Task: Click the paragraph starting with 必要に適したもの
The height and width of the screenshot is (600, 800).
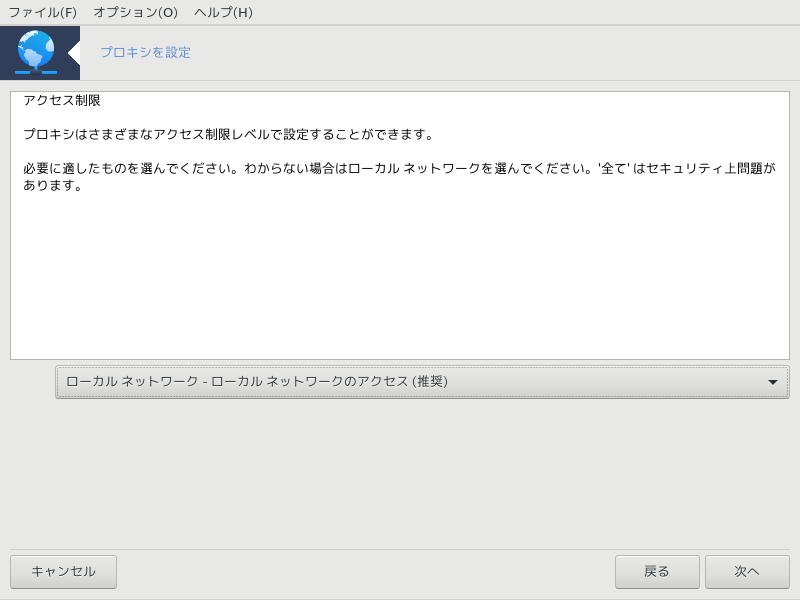Action: tap(399, 177)
